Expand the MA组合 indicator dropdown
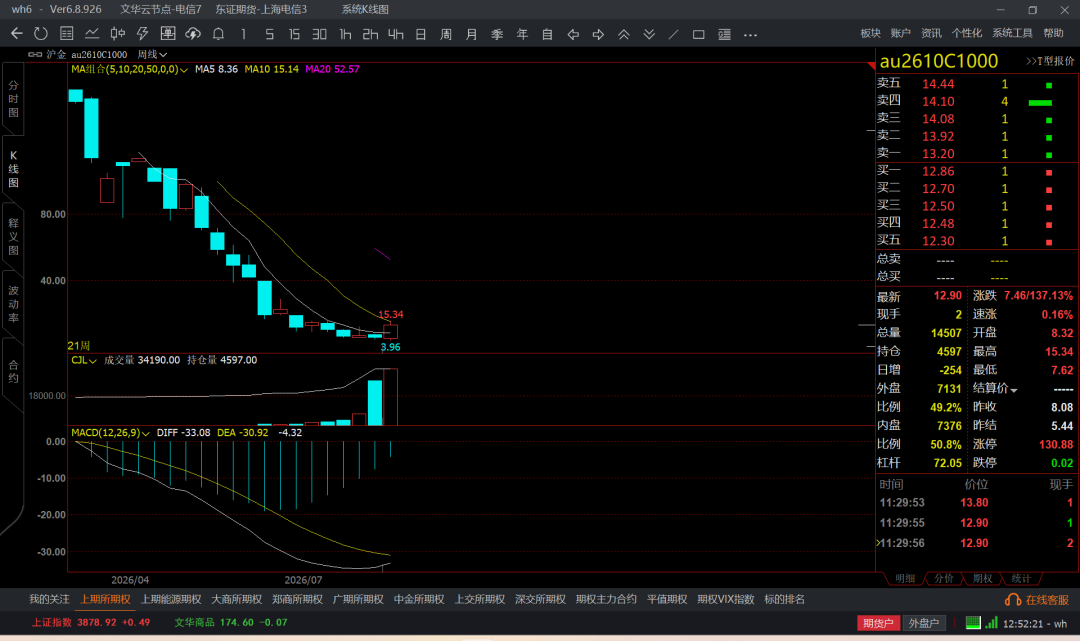The width and height of the screenshot is (1080, 641). coord(184,70)
